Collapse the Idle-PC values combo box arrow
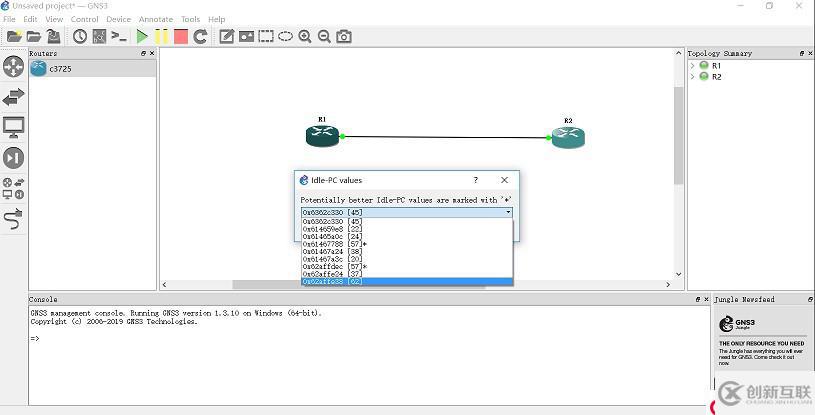The width and height of the screenshot is (815, 415). (x=508, y=212)
